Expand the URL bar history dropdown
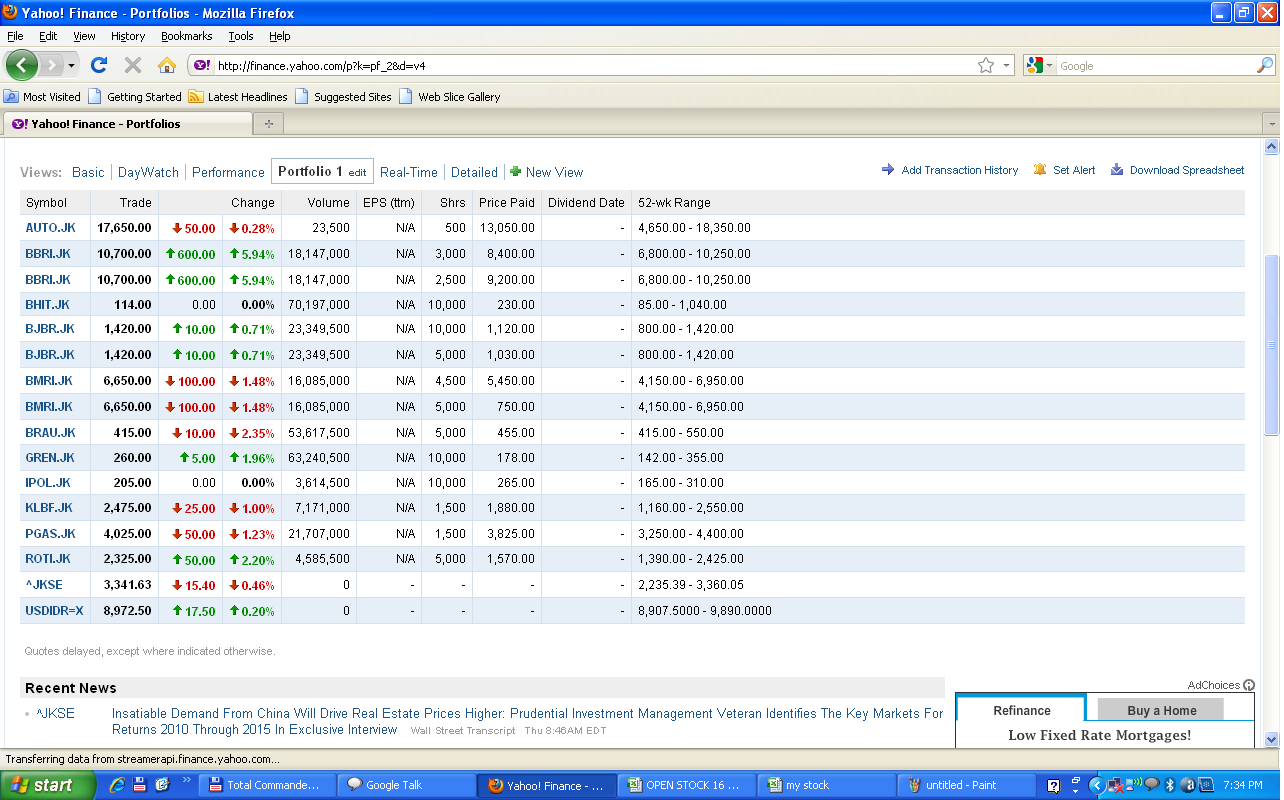Image resolution: width=1284 pixels, height=800 pixels. tap(1006, 66)
